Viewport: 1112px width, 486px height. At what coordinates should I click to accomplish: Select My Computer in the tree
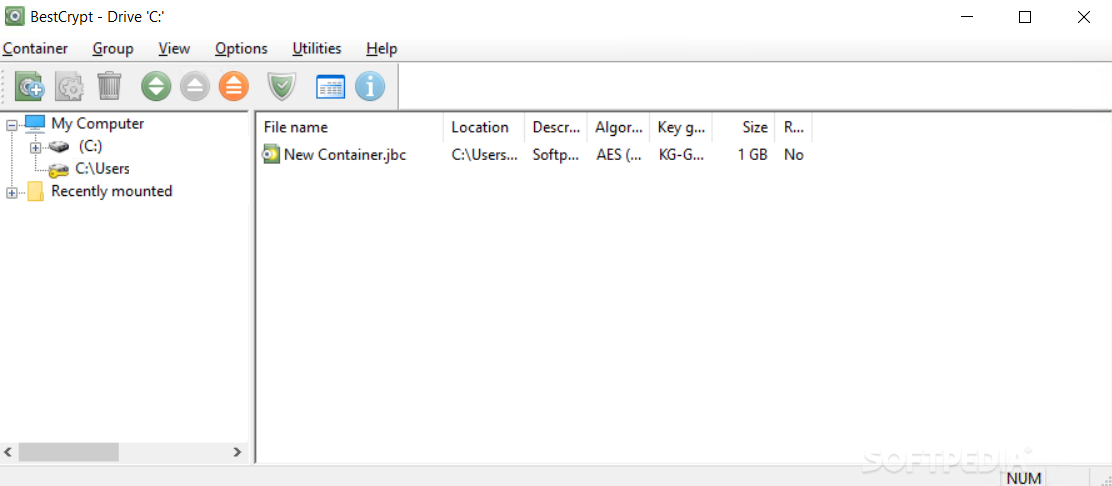98,123
